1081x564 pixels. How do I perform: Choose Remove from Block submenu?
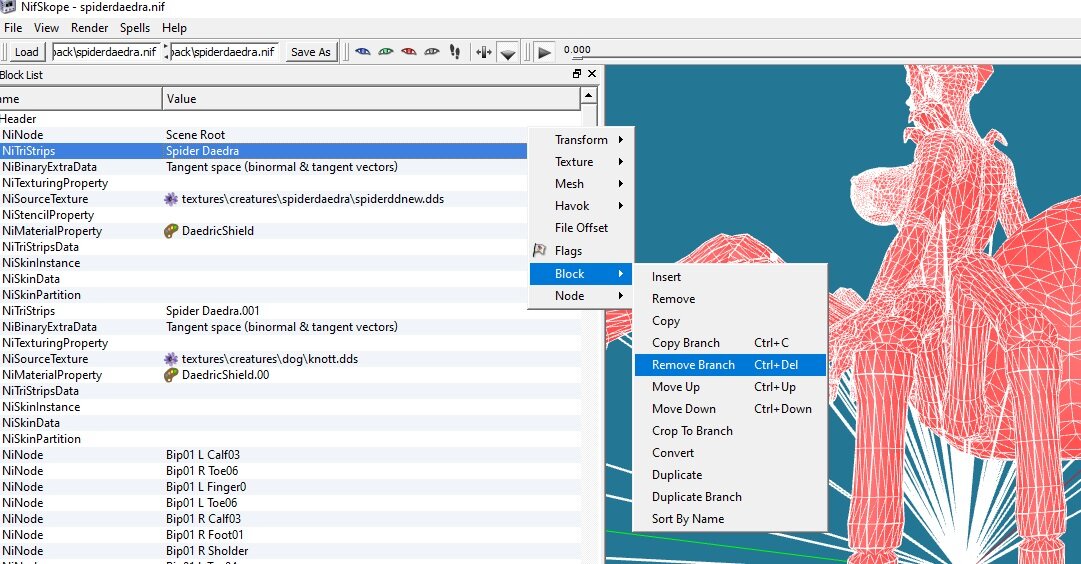(730, 299)
